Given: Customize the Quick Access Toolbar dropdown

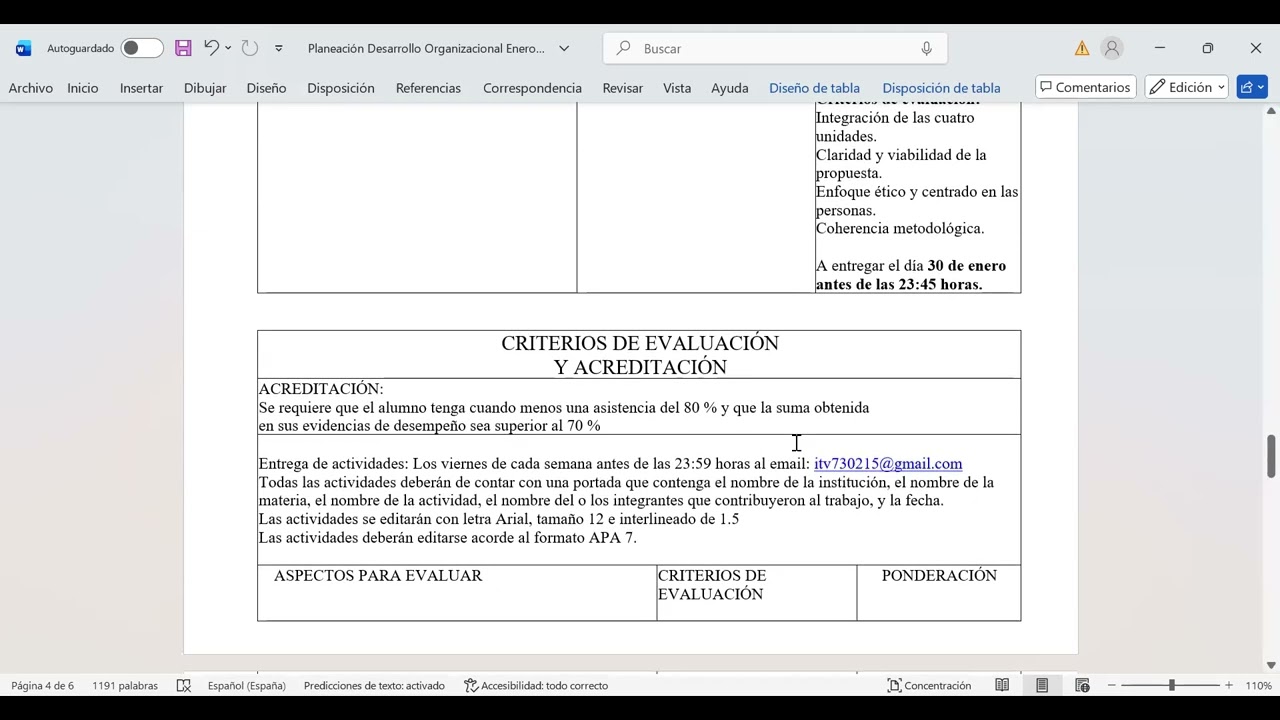Looking at the screenshot, I should pos(278,48).
